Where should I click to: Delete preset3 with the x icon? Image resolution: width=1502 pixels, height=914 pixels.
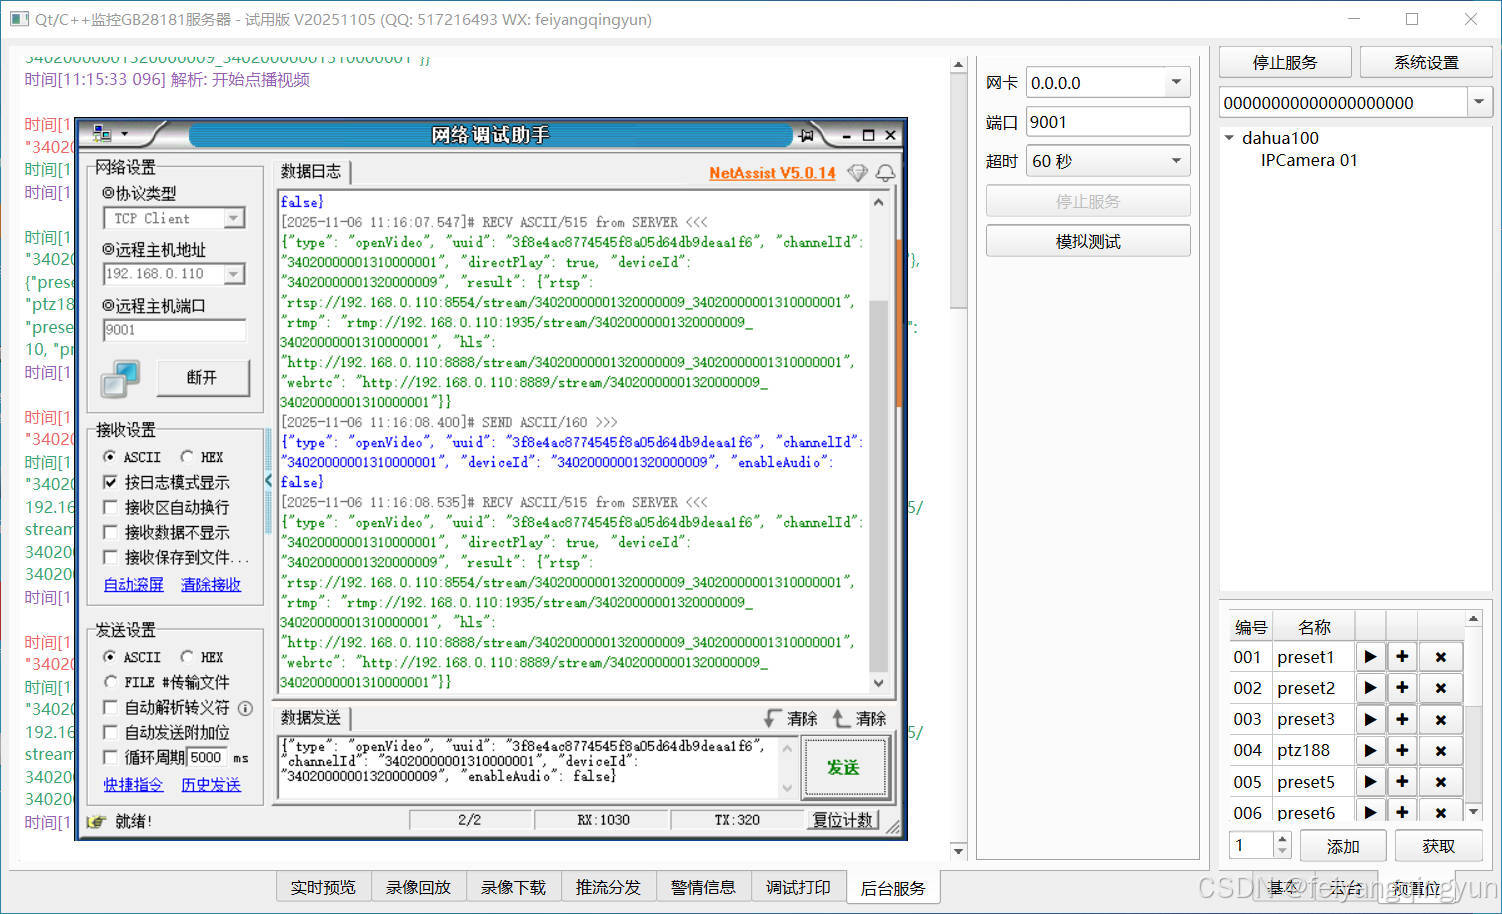pos(1440,719)
